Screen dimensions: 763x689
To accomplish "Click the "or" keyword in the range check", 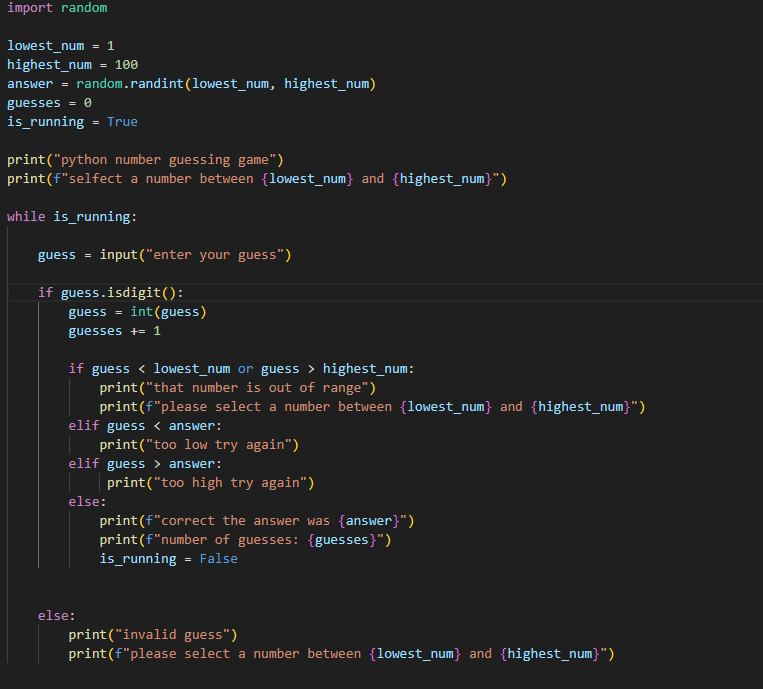I will [x=245, y=369].
